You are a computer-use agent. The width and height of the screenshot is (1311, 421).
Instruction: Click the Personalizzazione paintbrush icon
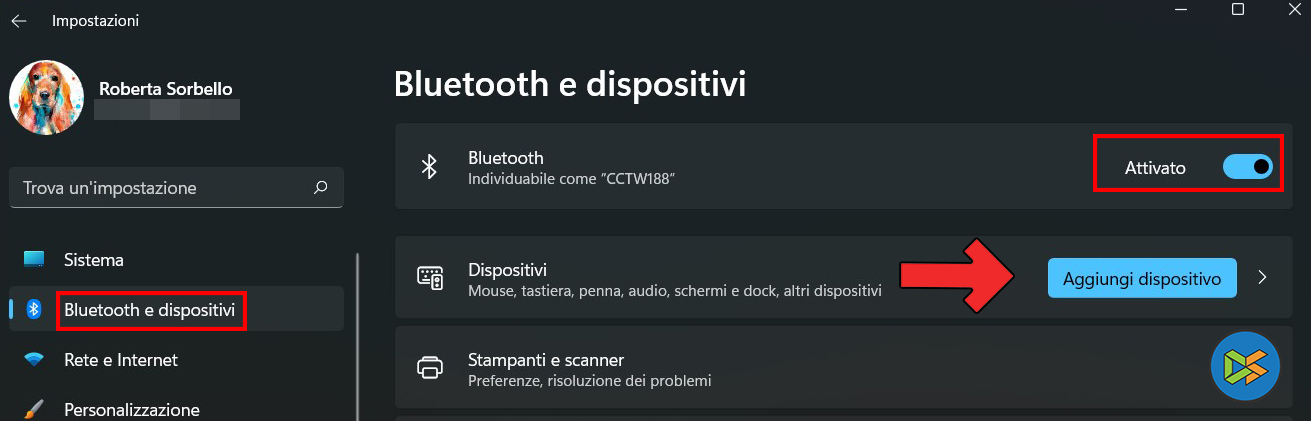click(x=34, y=409)
